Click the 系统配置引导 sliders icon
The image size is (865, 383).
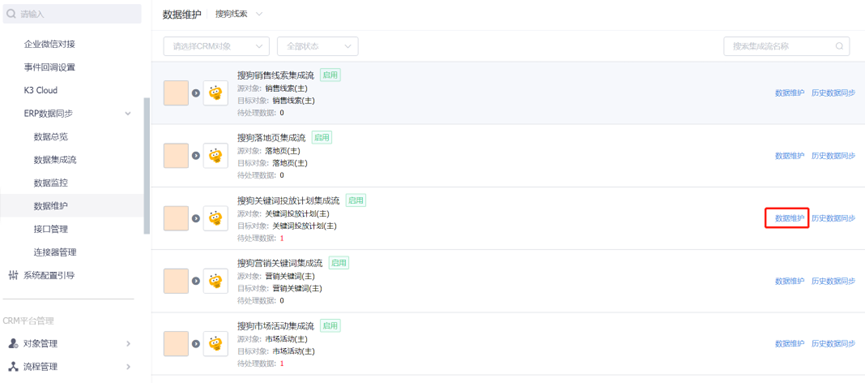pos(13,275)
